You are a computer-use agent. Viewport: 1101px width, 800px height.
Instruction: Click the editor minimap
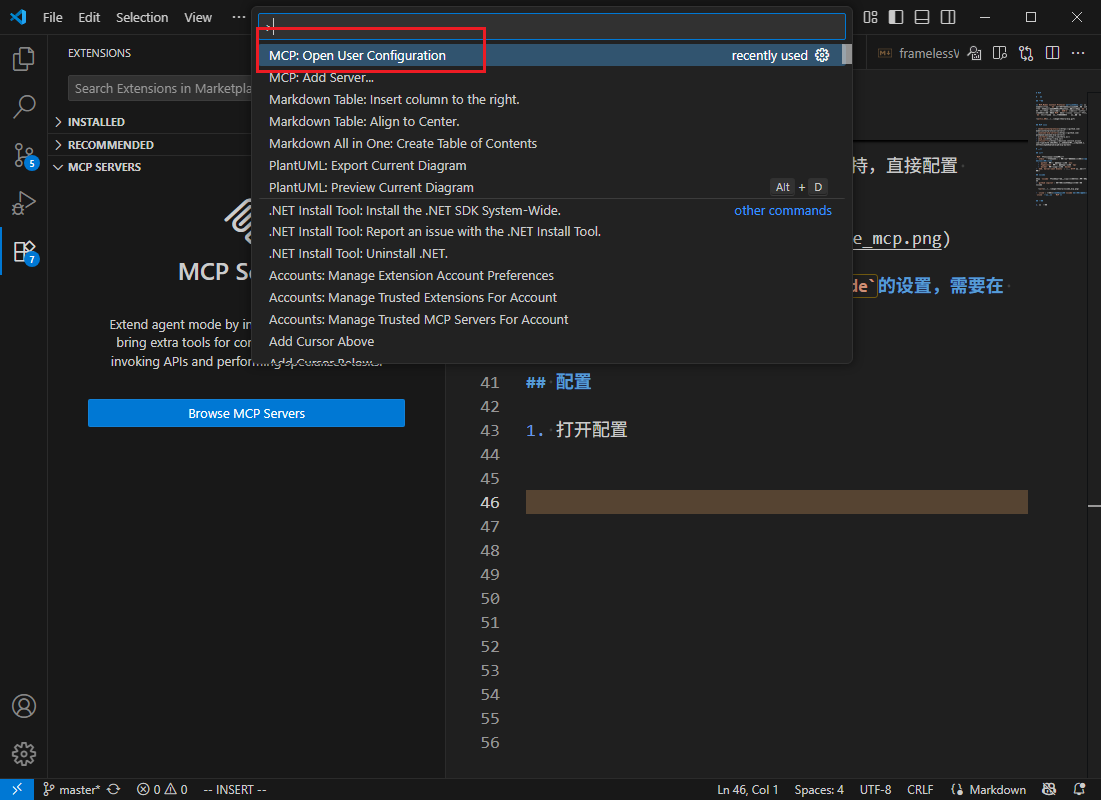[x=1060, y=147]
